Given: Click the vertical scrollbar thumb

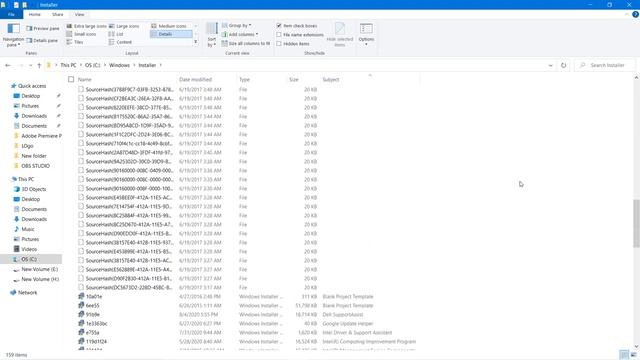Looking at the screenshot, I should tap(636, 223).
